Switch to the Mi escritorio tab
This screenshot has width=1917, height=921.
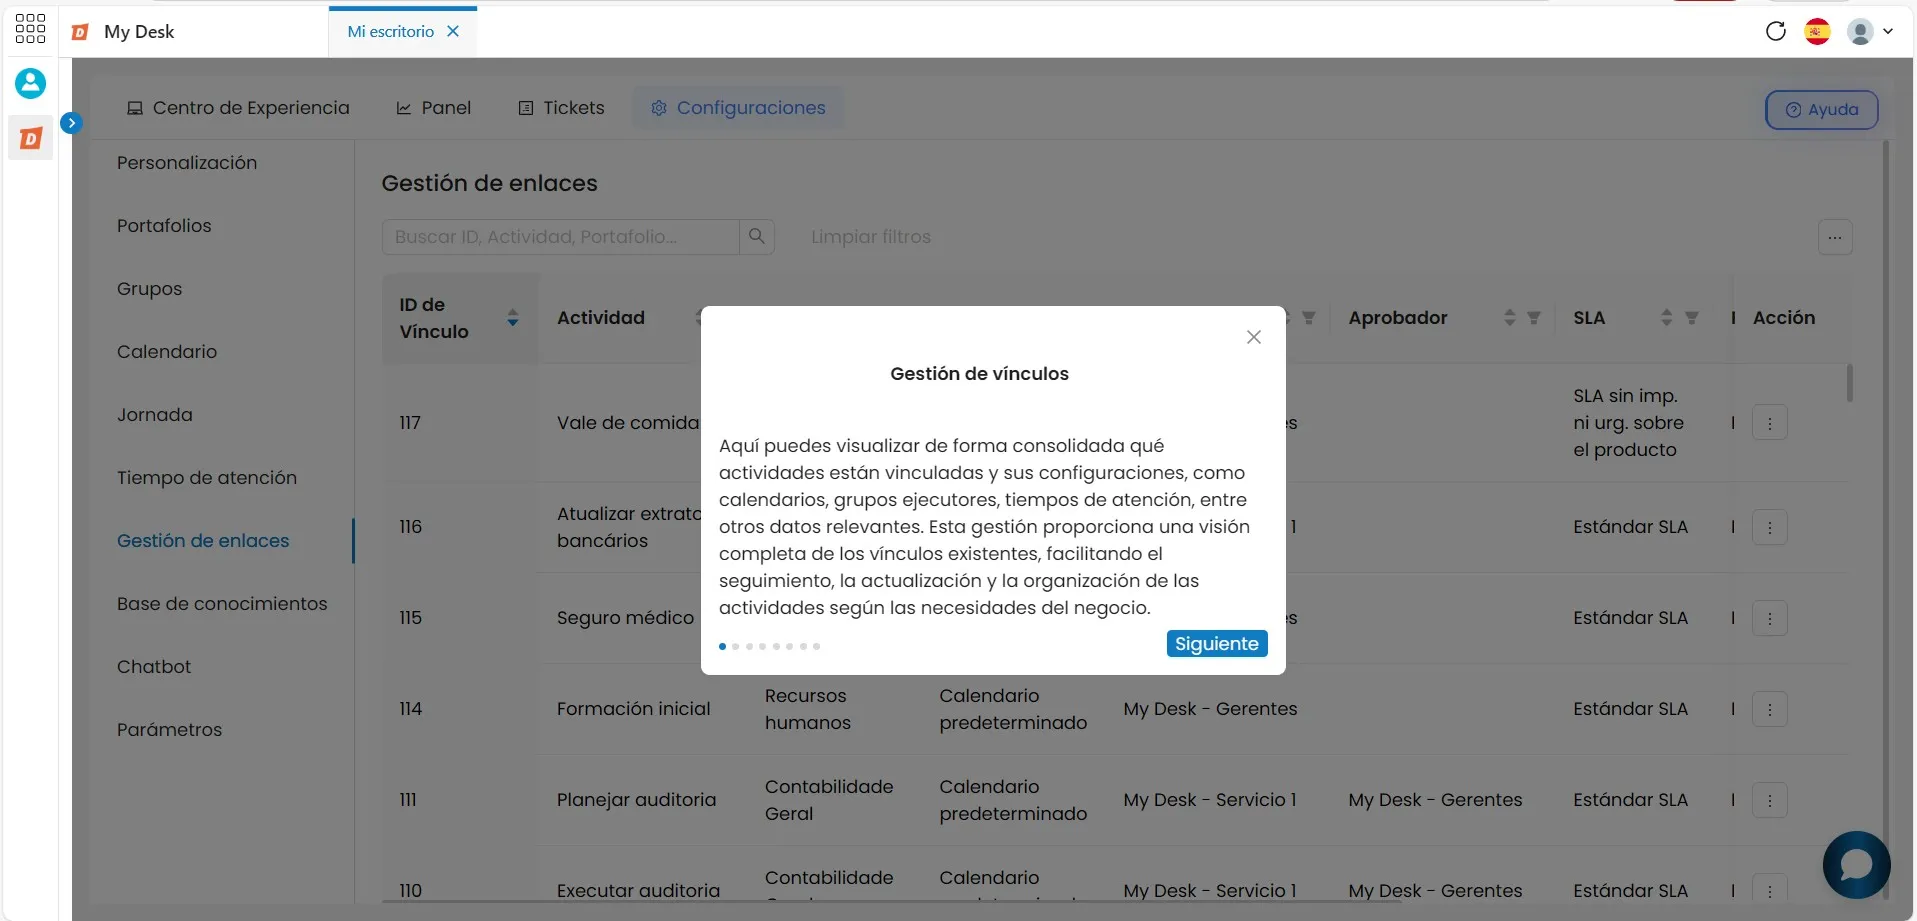pos(391,31)
